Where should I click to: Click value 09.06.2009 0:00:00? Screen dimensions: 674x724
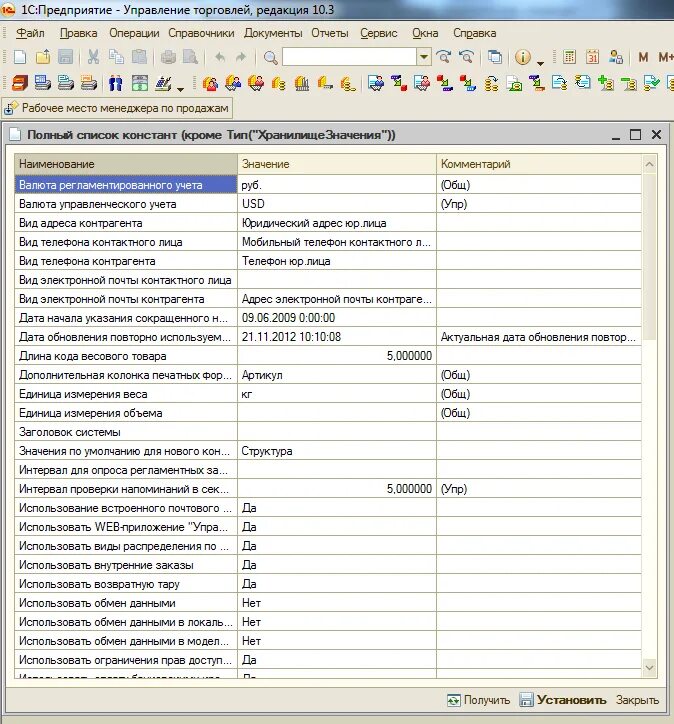point(337,318)
